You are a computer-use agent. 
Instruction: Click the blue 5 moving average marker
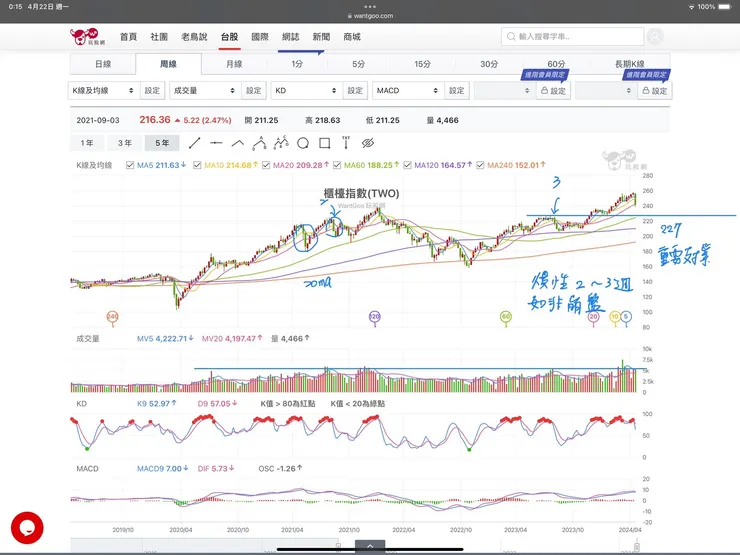coord(626,317)
